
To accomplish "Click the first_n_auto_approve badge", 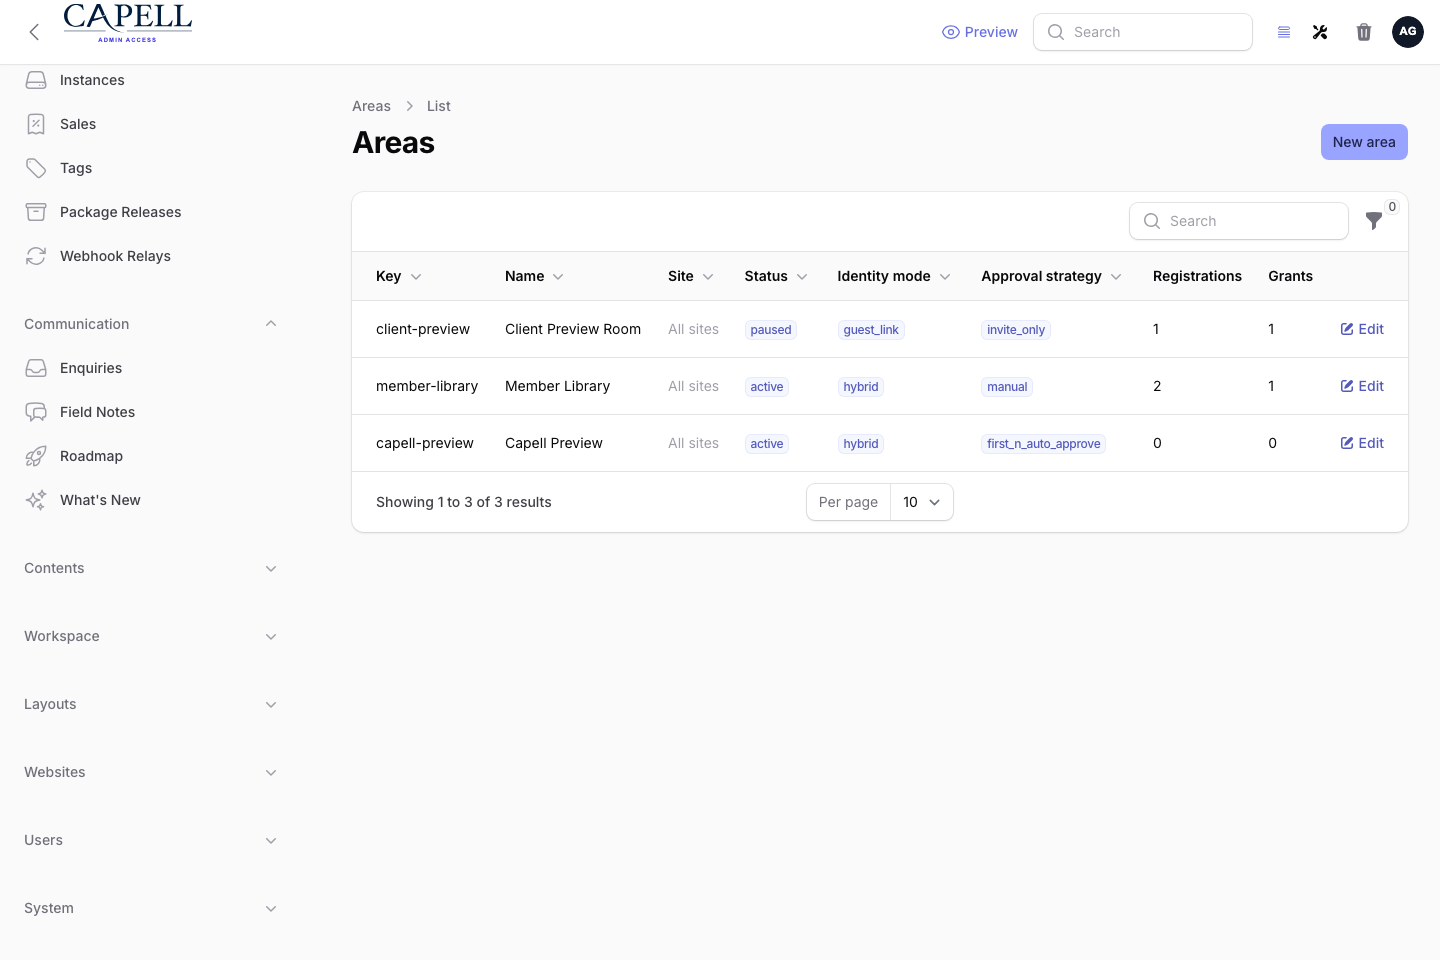I will (x=1044, y=444).
